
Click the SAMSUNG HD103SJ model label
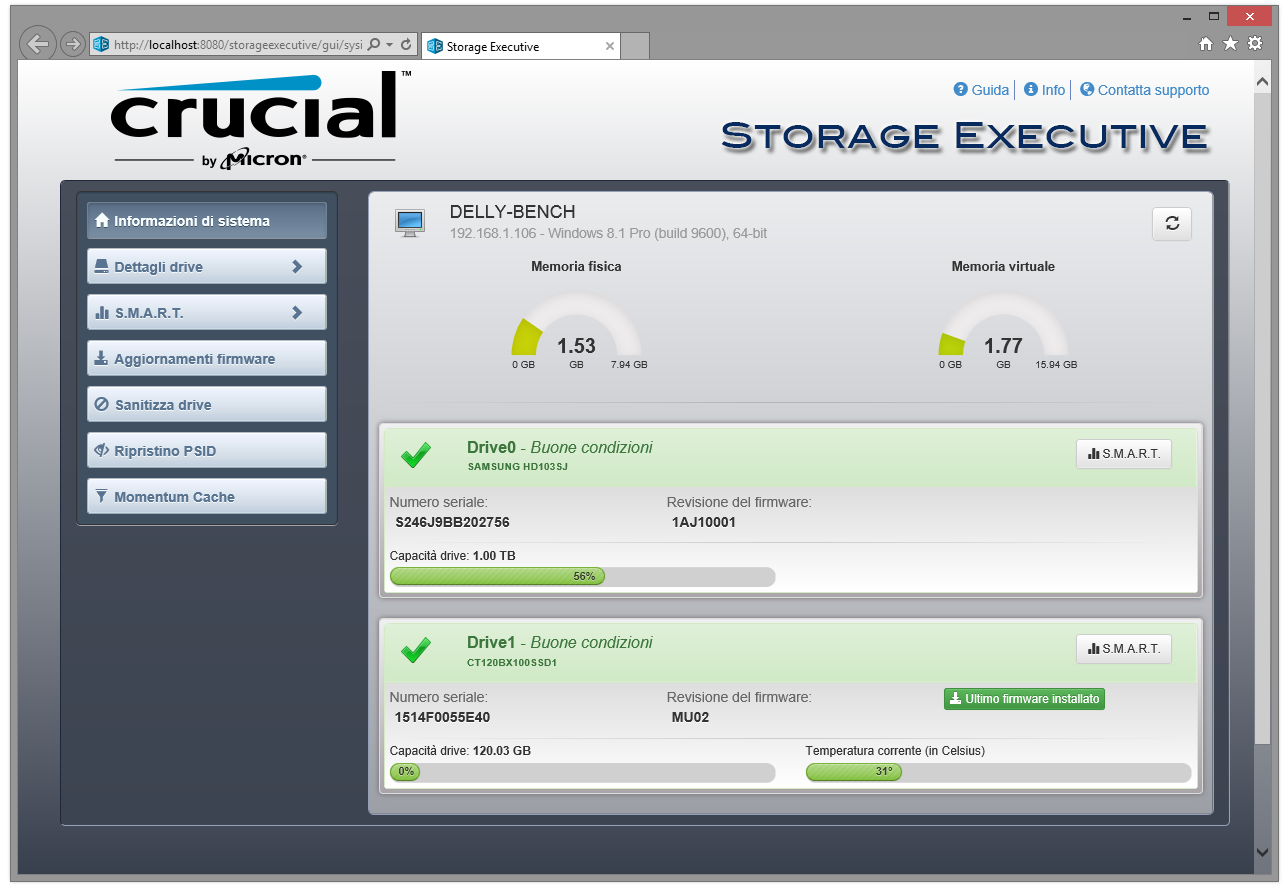[518, 467]
